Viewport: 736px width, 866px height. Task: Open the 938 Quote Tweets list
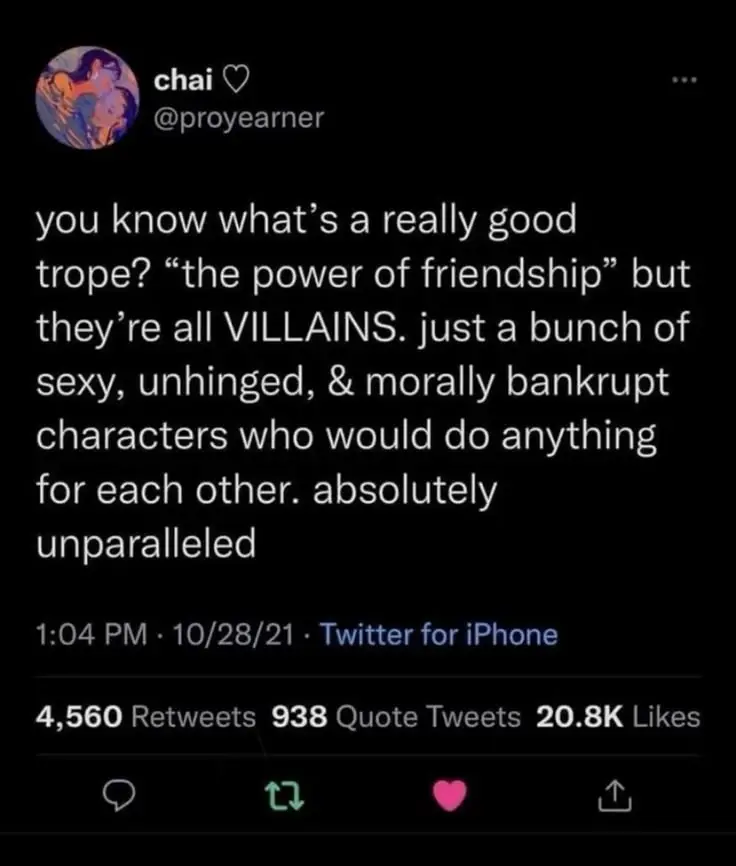point(396,716)
